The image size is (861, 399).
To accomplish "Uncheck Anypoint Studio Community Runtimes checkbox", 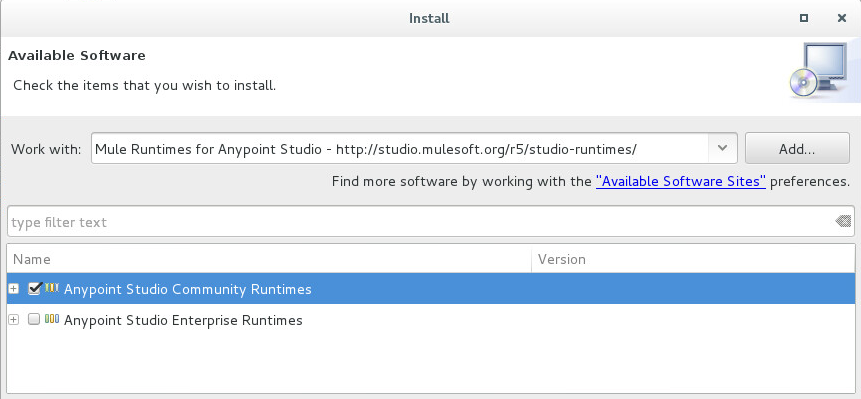I will [x=35, y=288].
